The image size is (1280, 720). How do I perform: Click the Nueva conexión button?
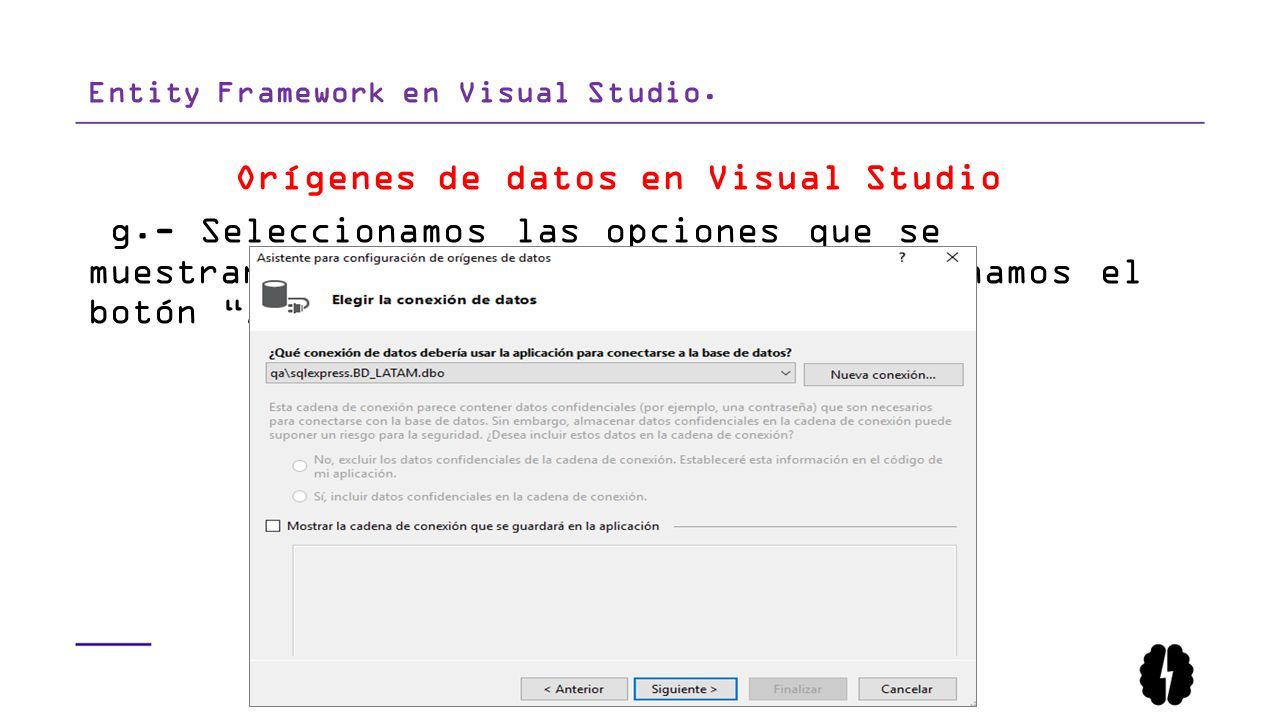(883, 375)
